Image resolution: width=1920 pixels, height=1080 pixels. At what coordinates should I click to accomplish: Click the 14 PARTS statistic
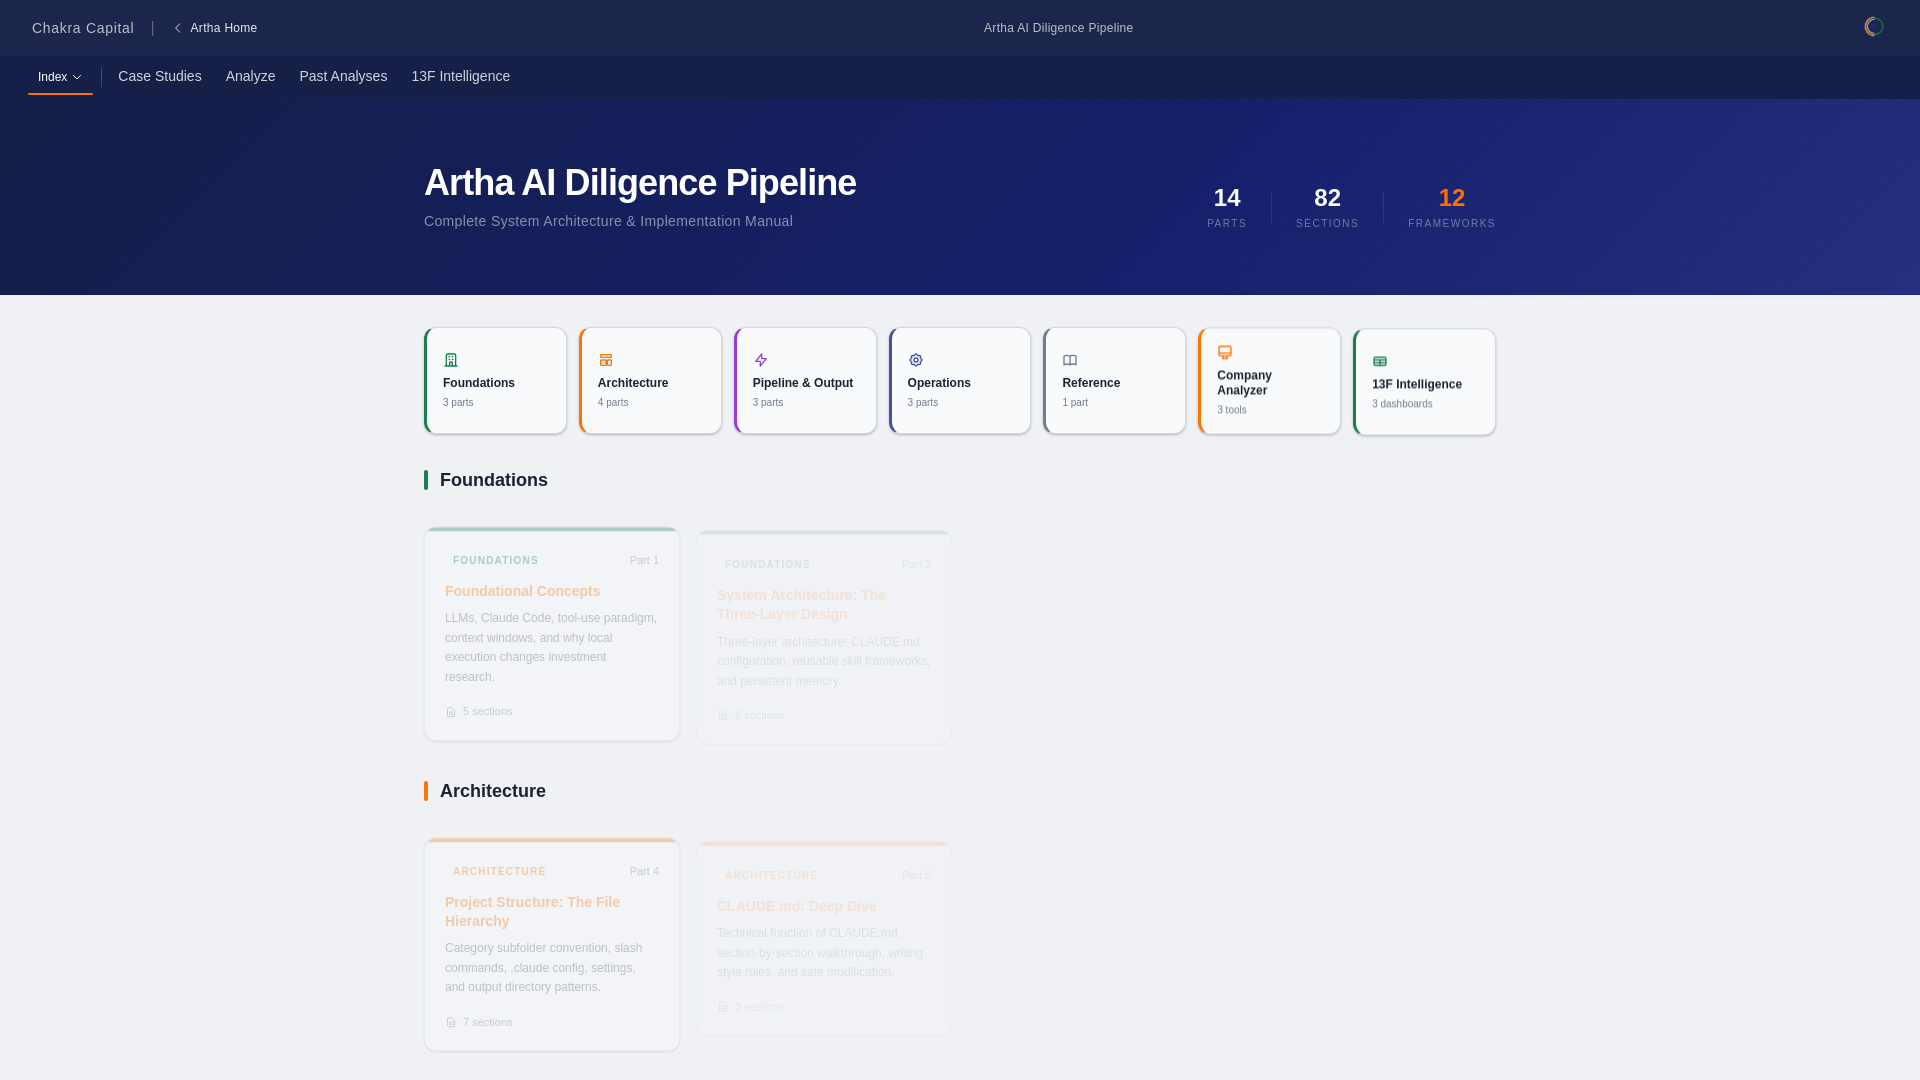tap(1227, 207)
